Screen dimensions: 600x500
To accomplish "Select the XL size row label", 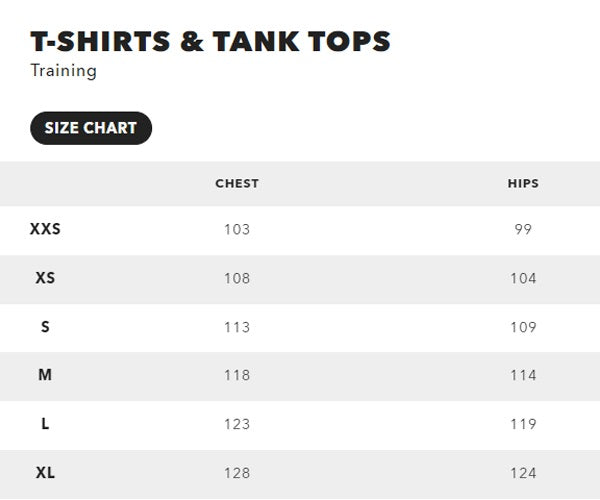I will (x=45, y=473).
